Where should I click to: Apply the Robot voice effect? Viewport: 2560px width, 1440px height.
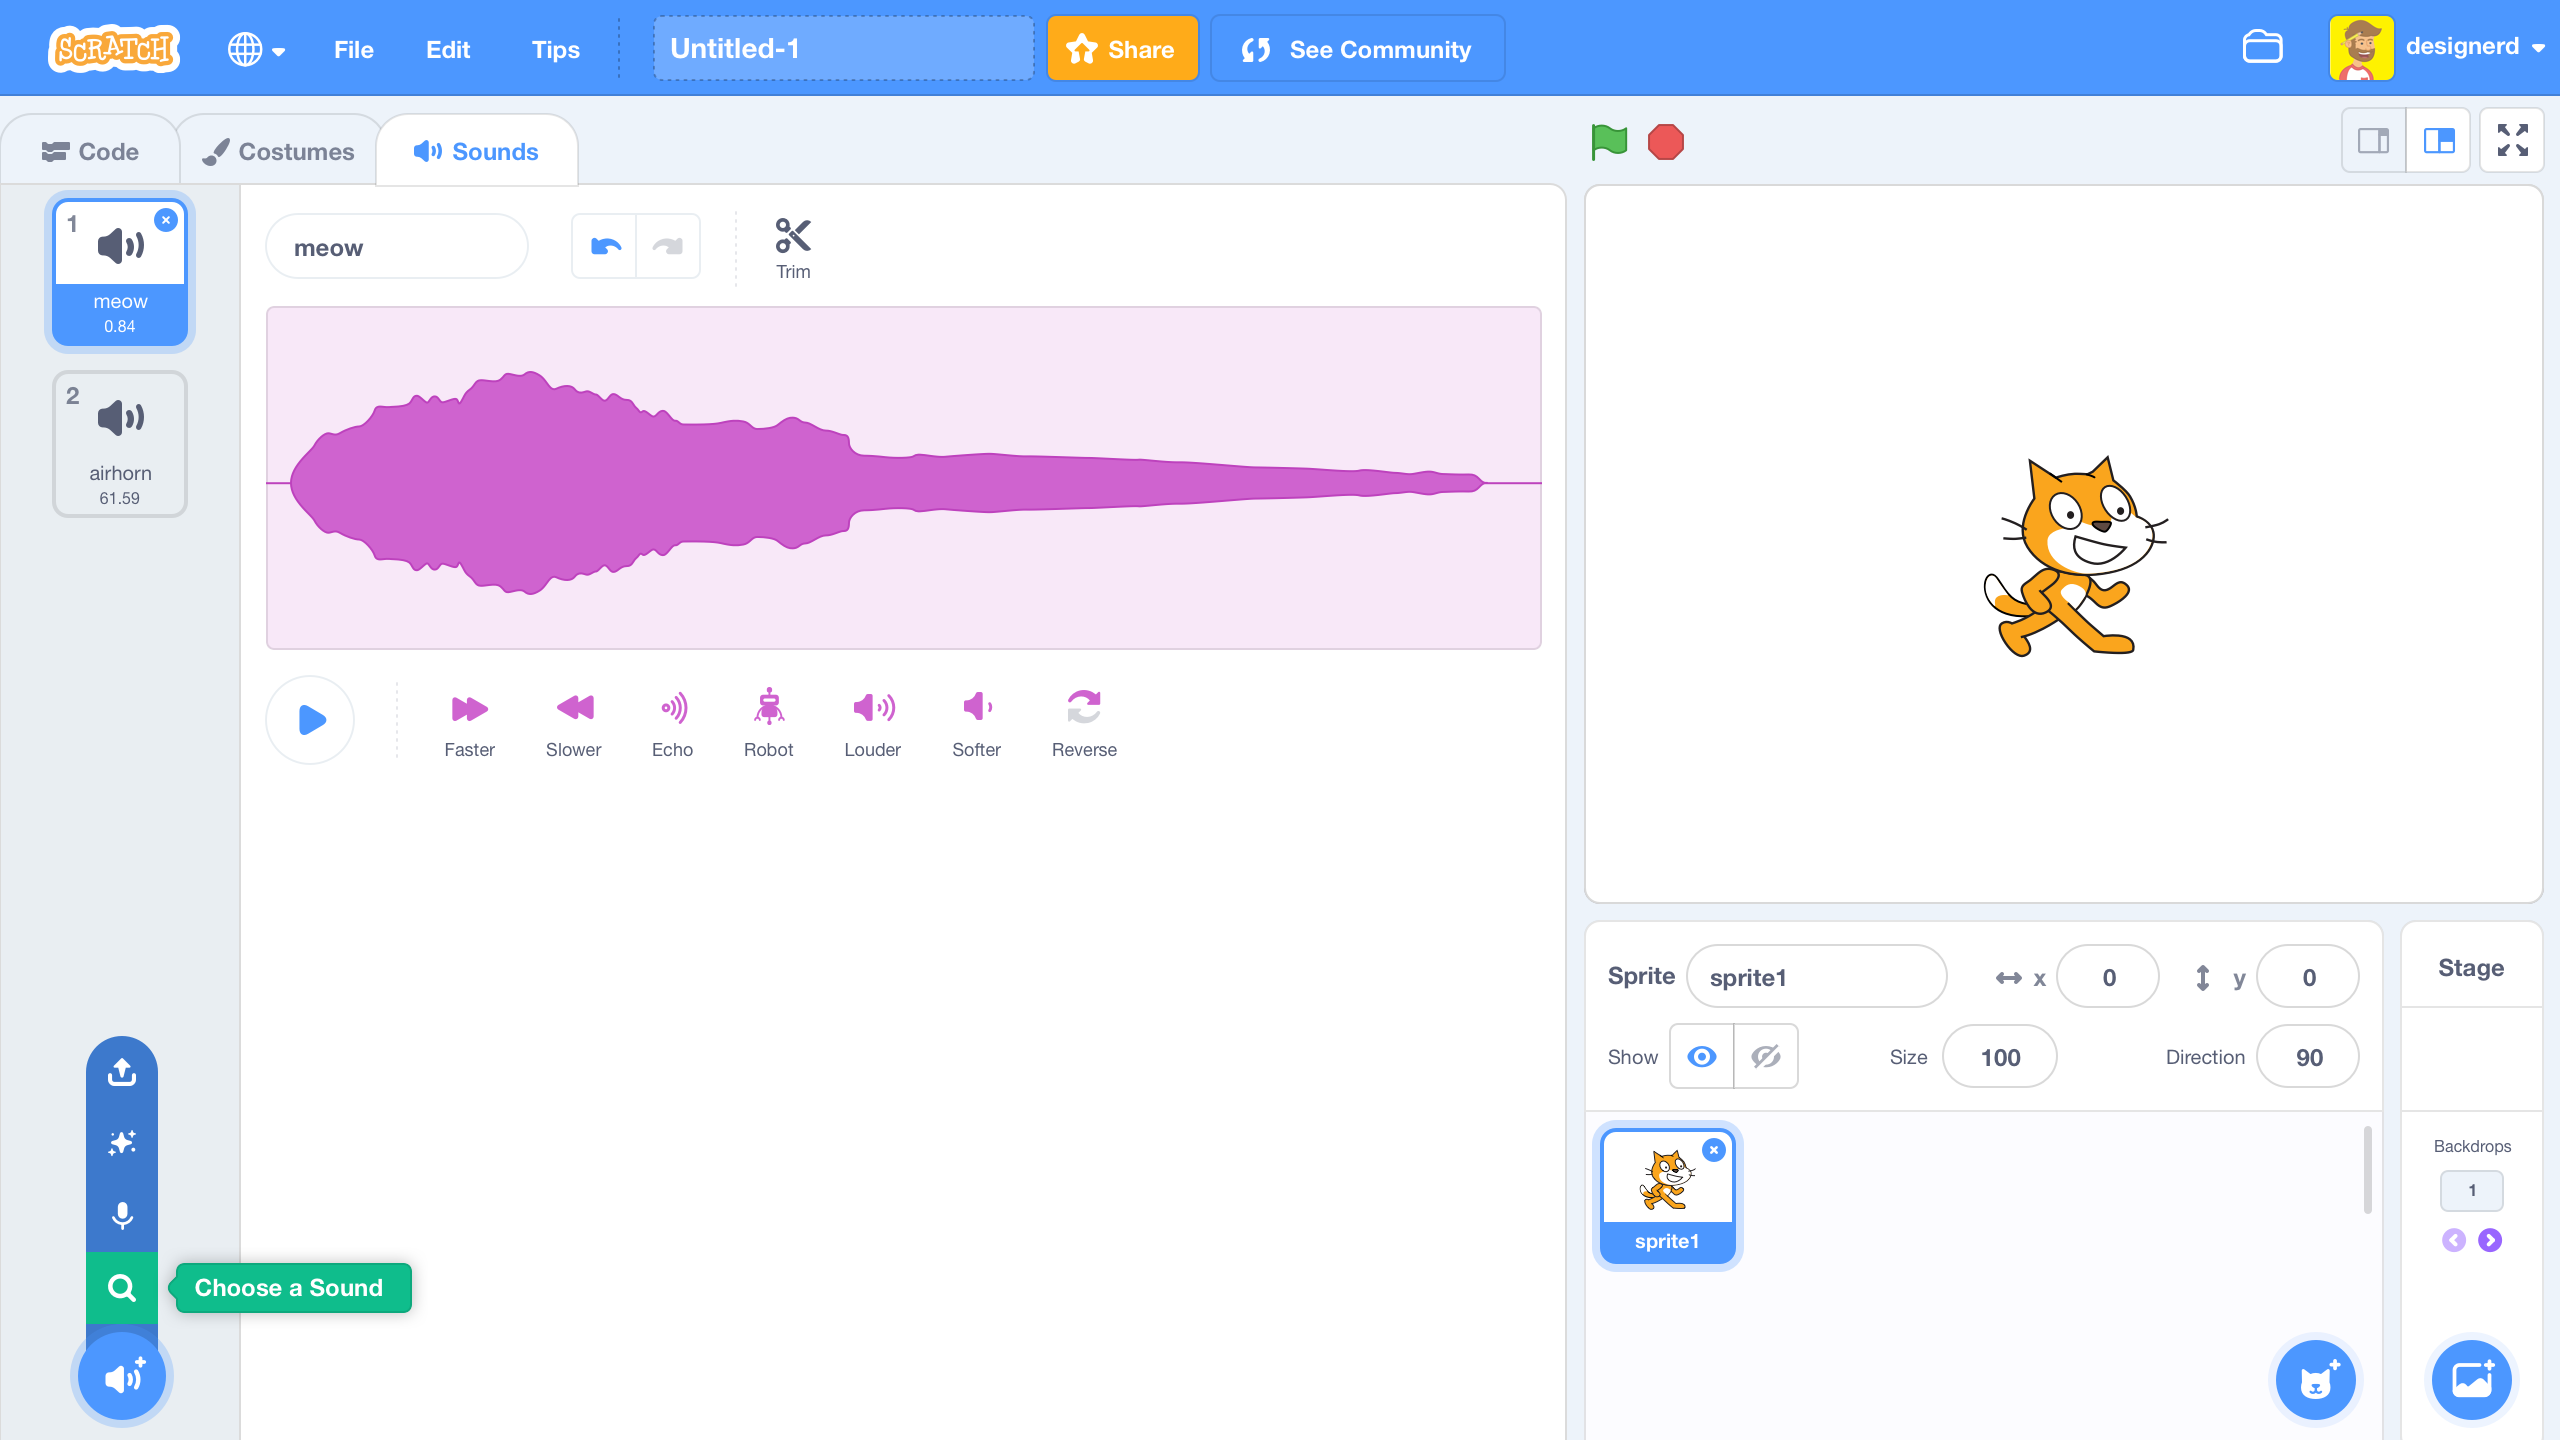(768, 720)
